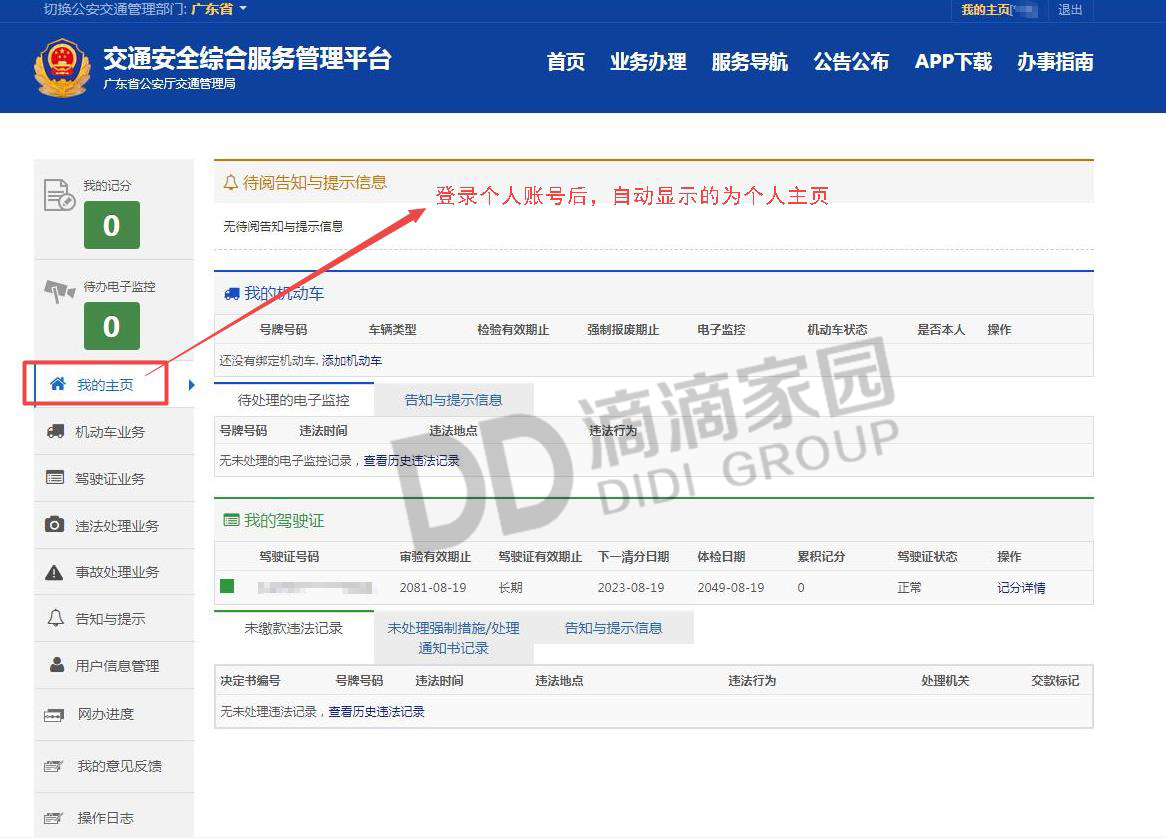
Task: Select 违法处理业务 in the sidebar
Action: coord(115,525)
